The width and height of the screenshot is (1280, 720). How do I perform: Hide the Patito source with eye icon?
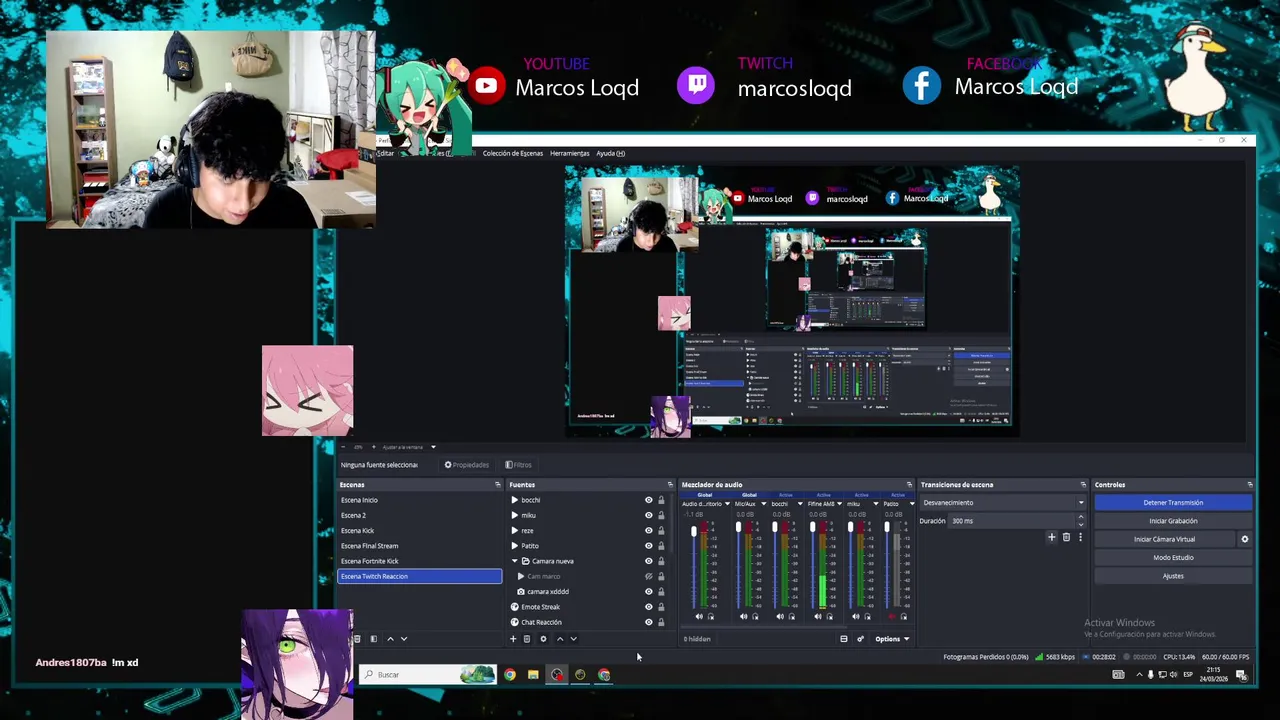click(x=648, y=546)
